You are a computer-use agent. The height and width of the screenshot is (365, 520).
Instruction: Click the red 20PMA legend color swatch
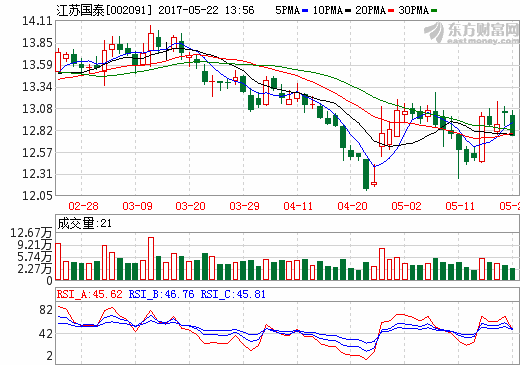tap(391, 11)
